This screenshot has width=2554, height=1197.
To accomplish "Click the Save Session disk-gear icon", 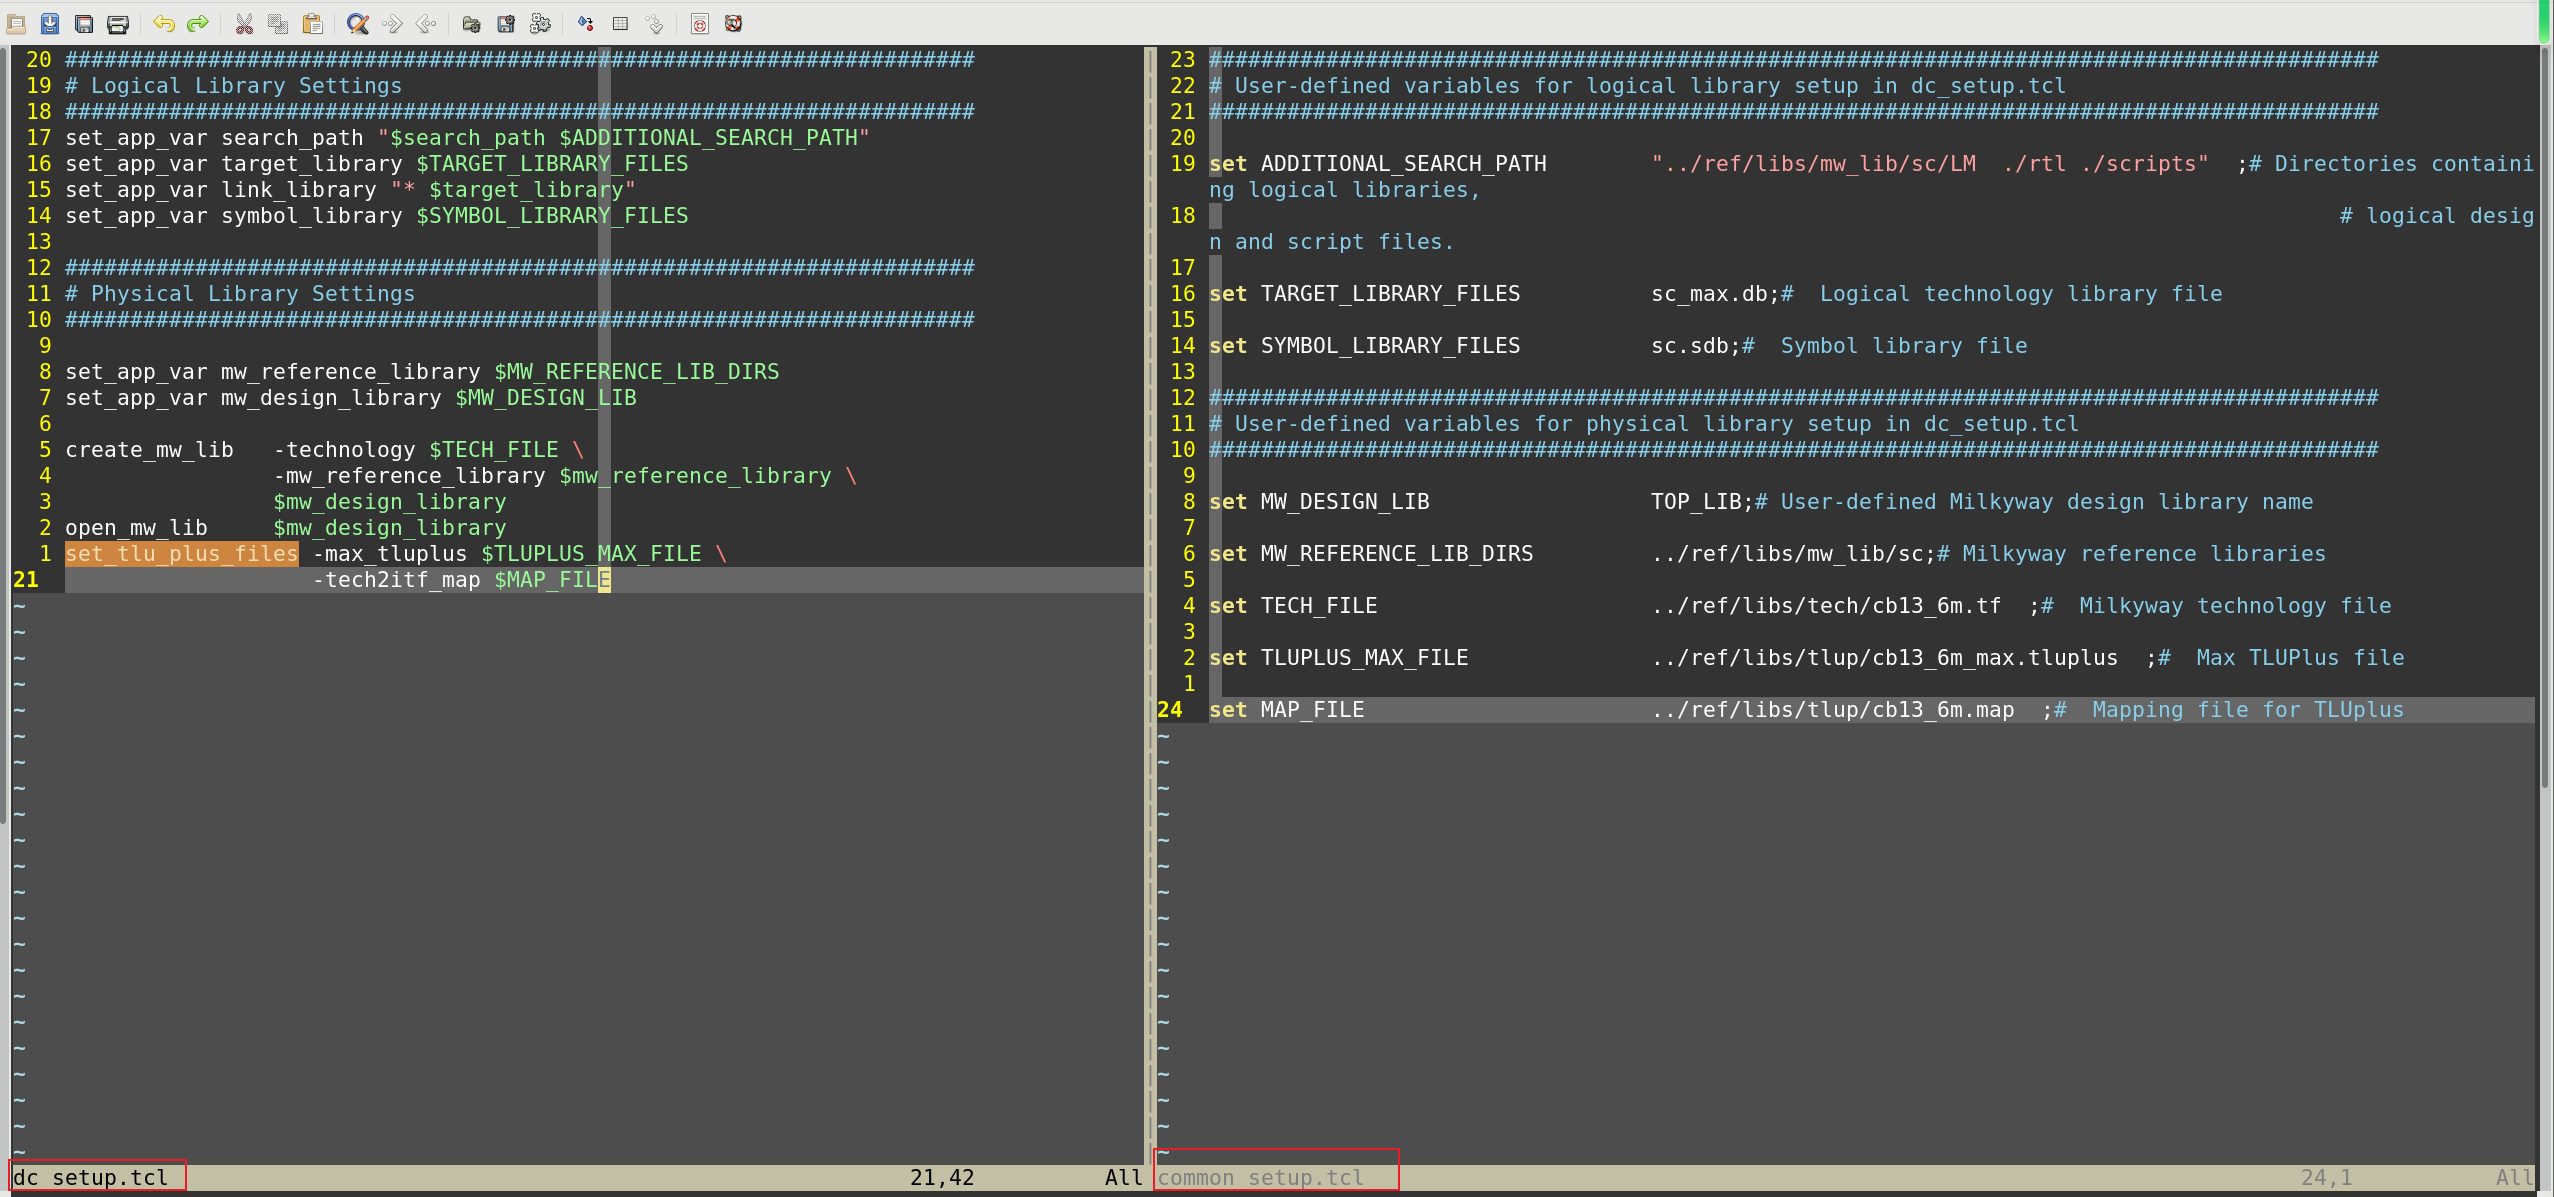I will pos(506,23).
